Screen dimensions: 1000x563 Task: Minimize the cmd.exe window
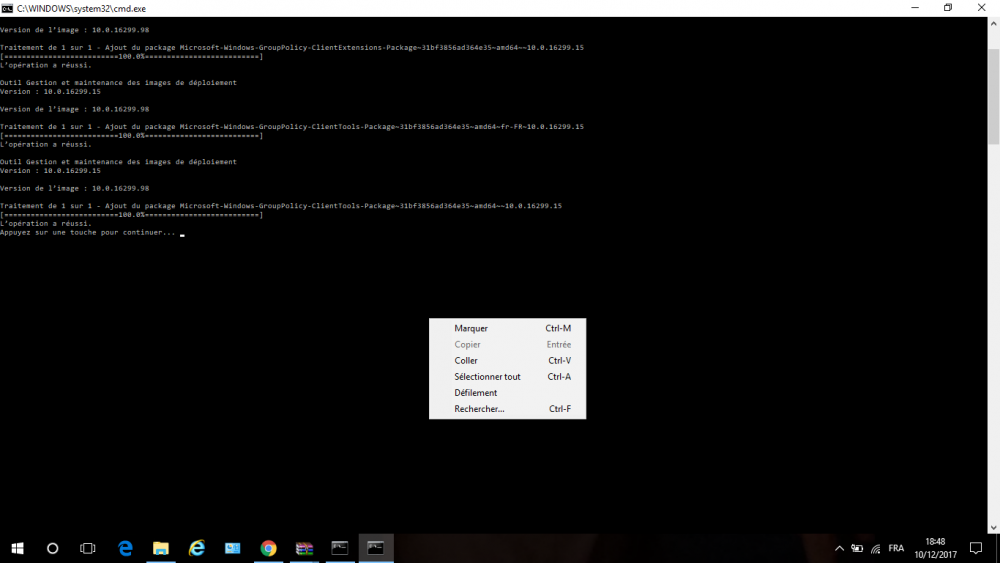coord(915,8)
